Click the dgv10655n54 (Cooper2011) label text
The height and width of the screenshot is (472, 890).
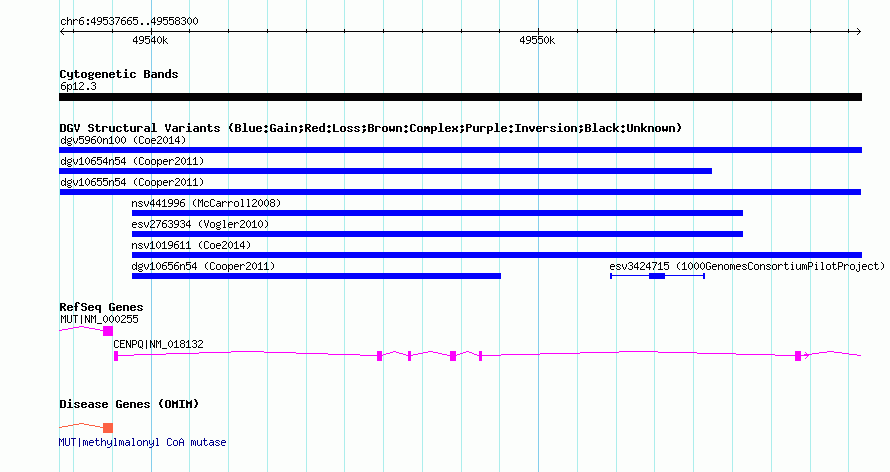coord(132,183)
